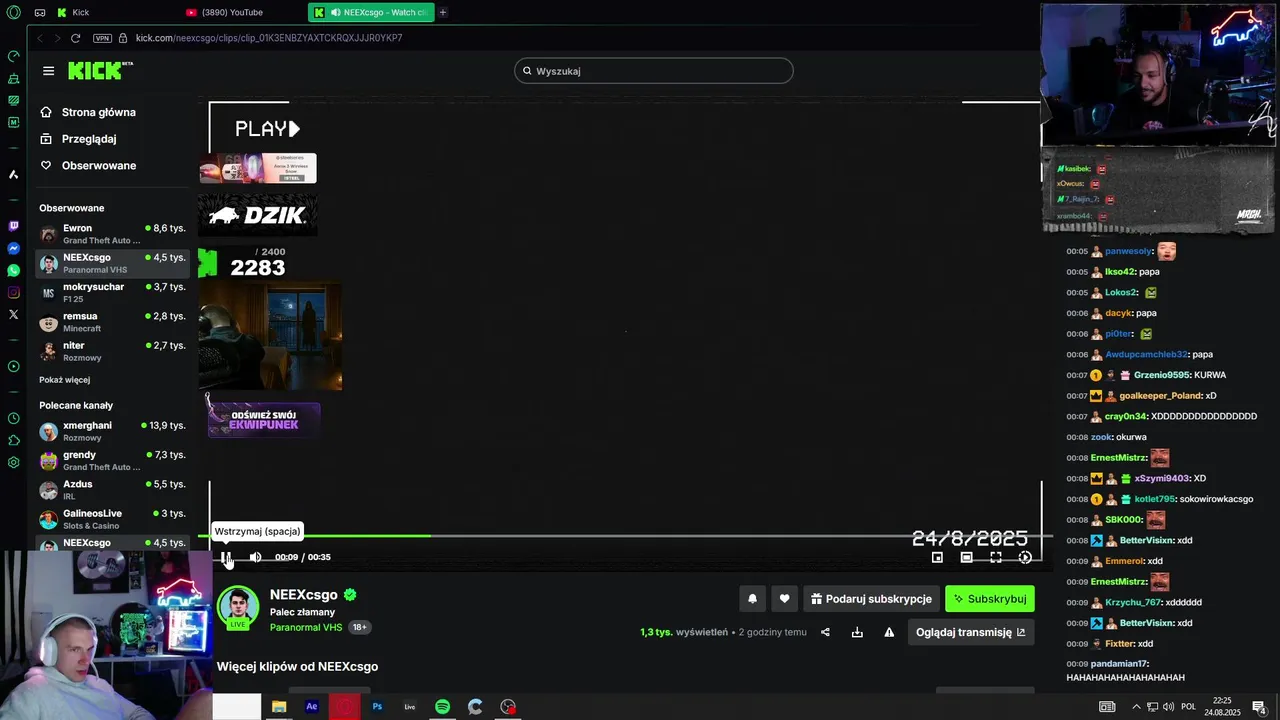Share the clip via share icon
Screen dimensions: 1280x720
click(825, 632)
